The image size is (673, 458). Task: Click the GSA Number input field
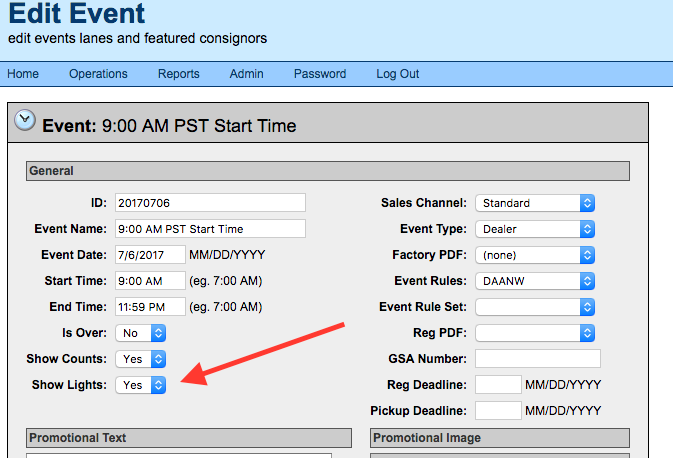[x=538, y=358]
